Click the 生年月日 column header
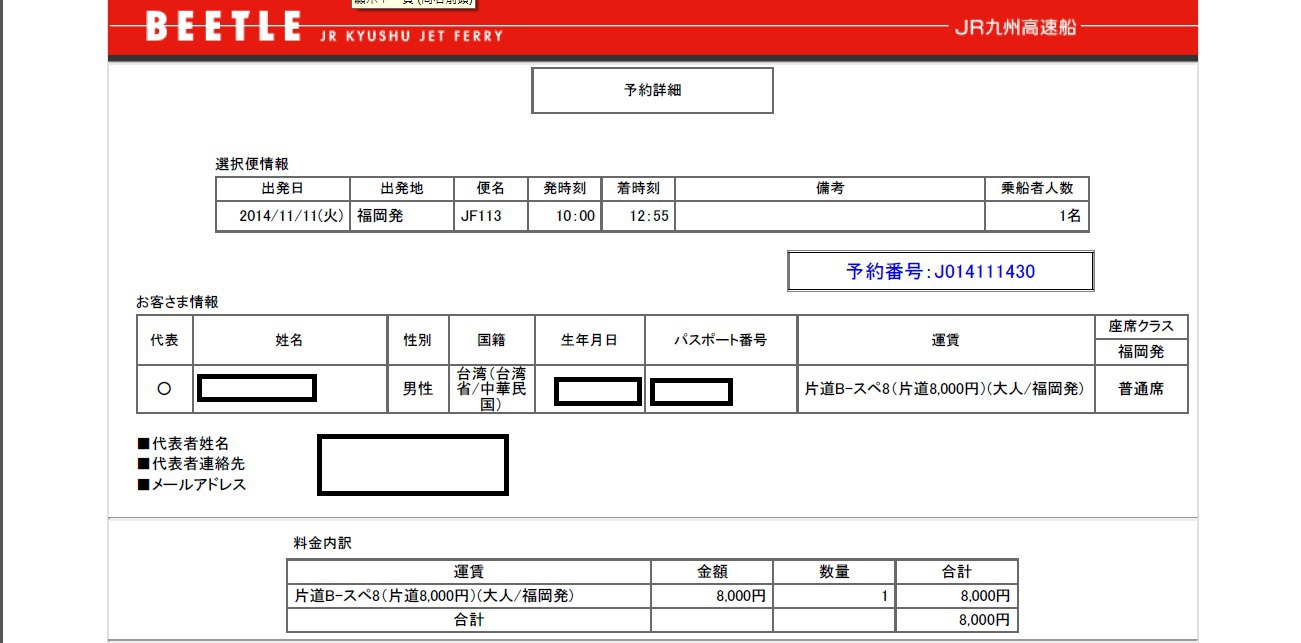 pos(589,340)
